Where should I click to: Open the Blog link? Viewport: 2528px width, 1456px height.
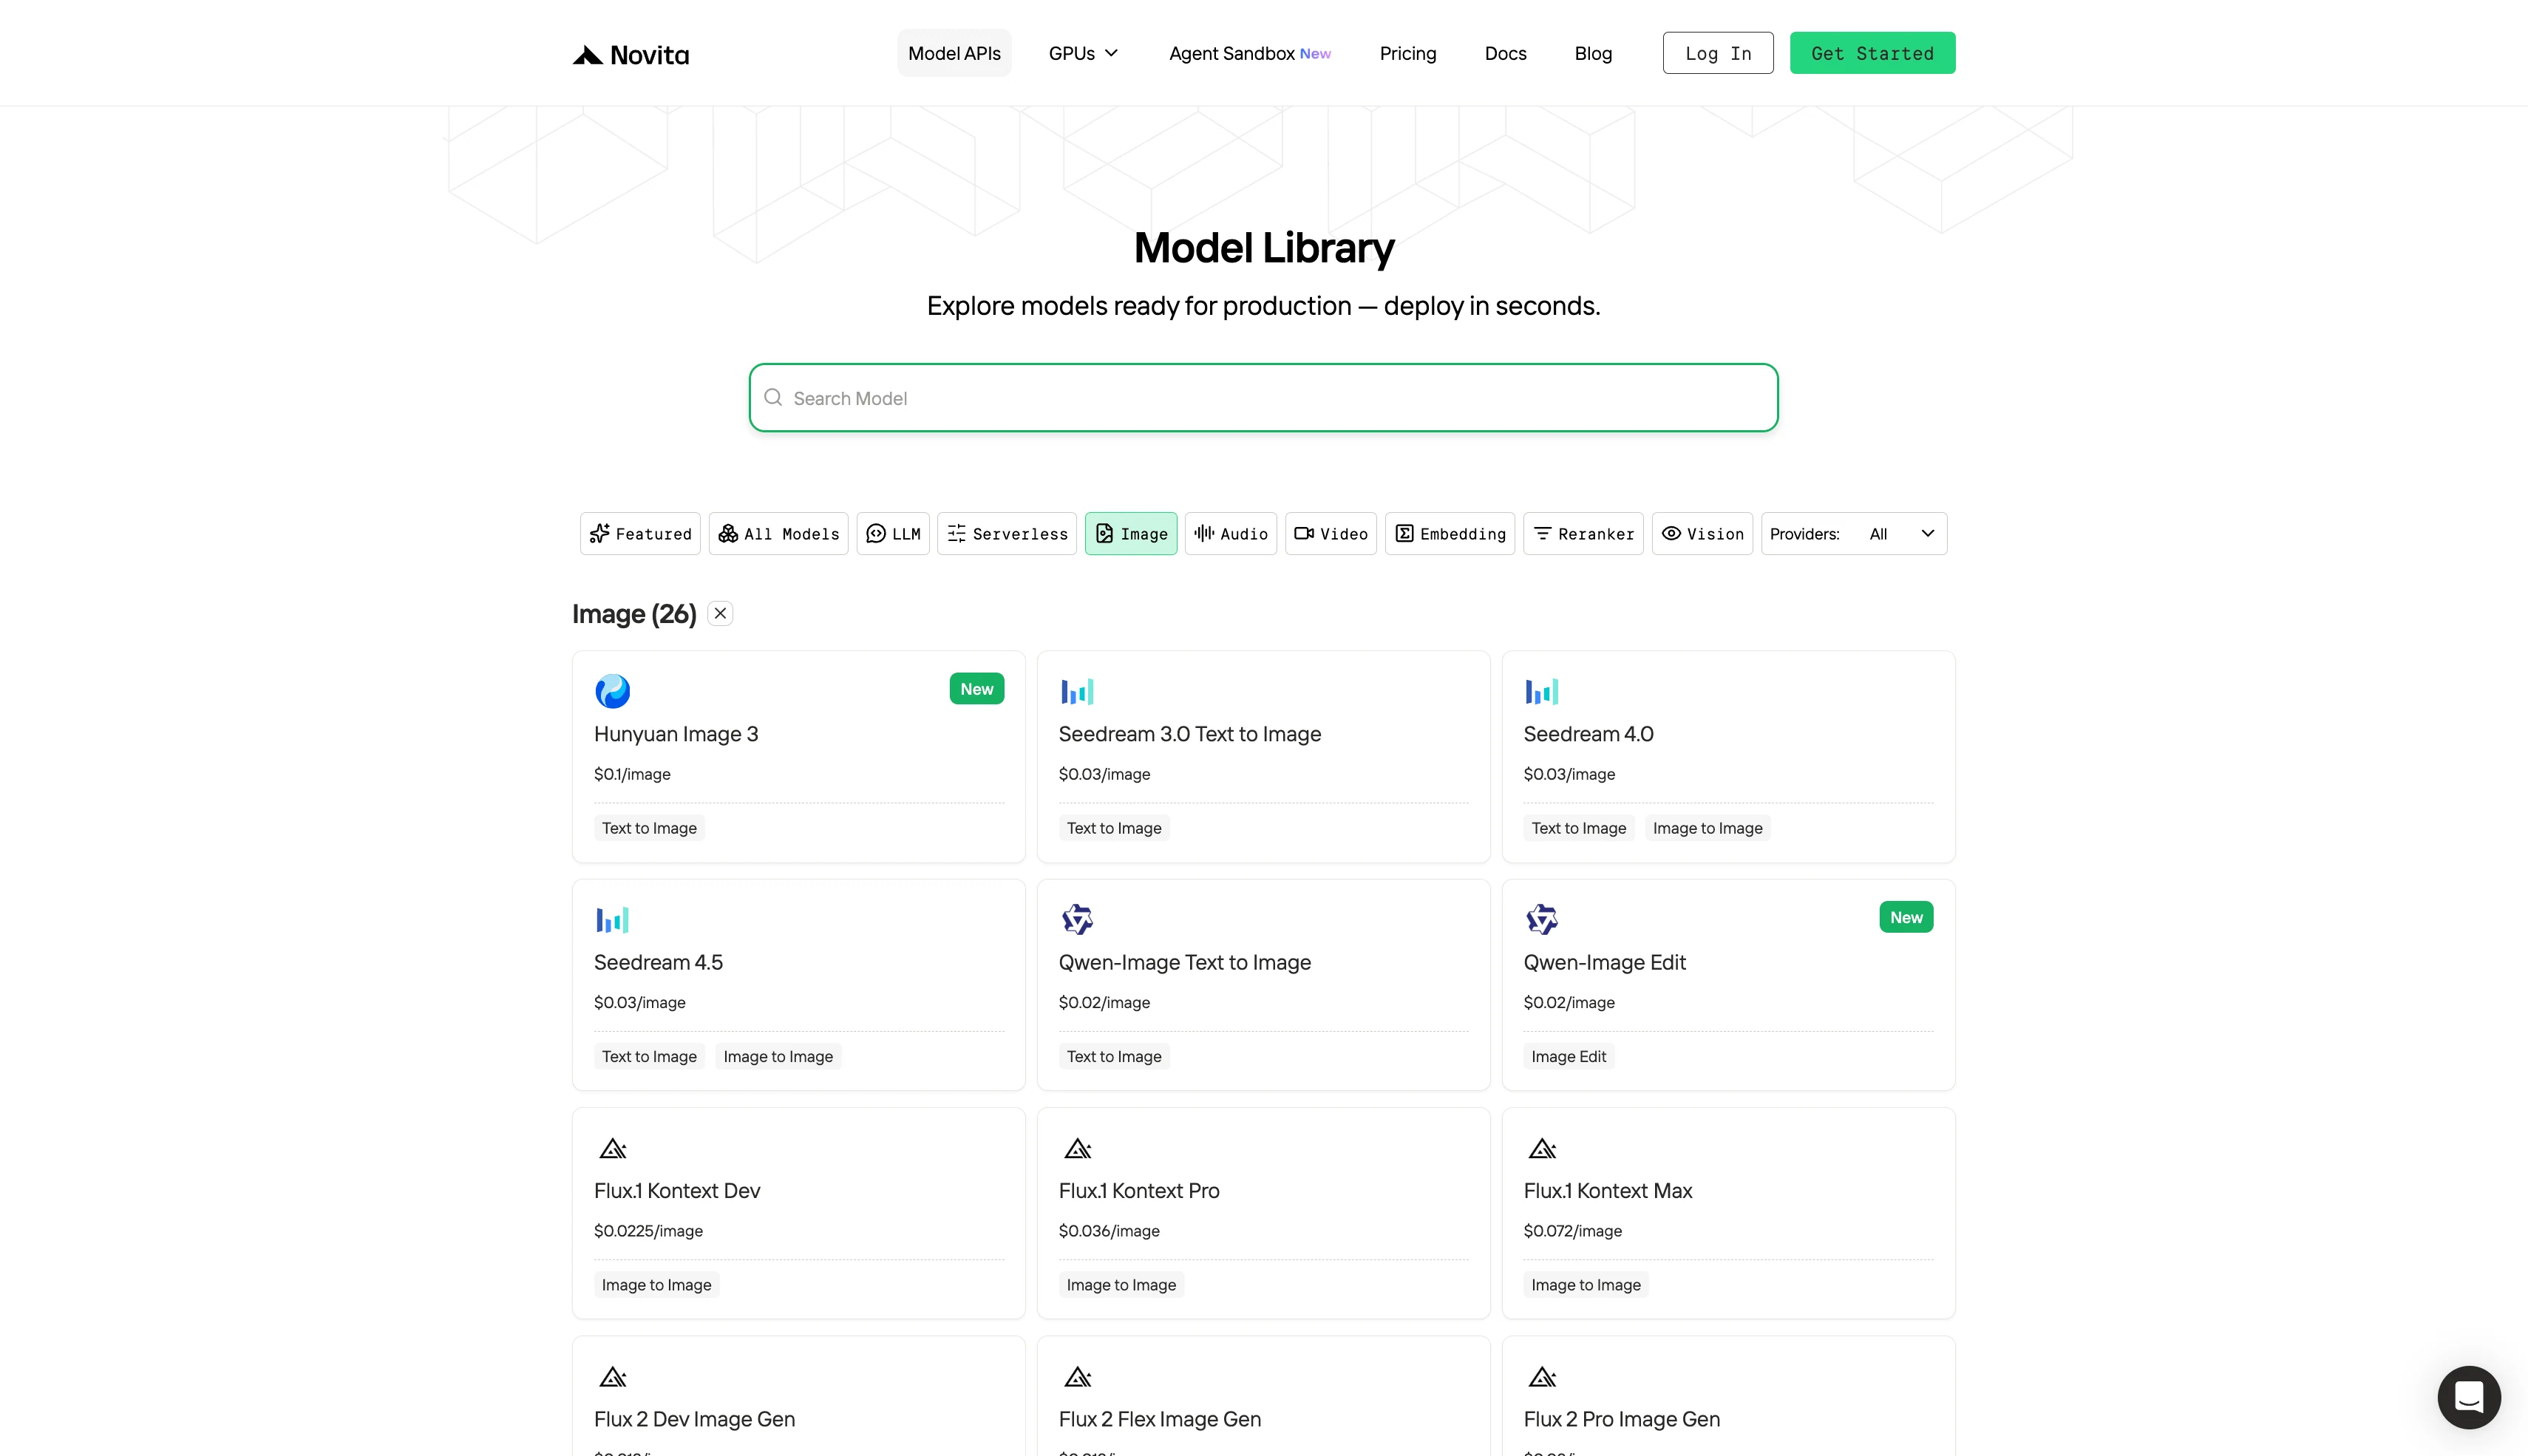[x=1593, y=53]
